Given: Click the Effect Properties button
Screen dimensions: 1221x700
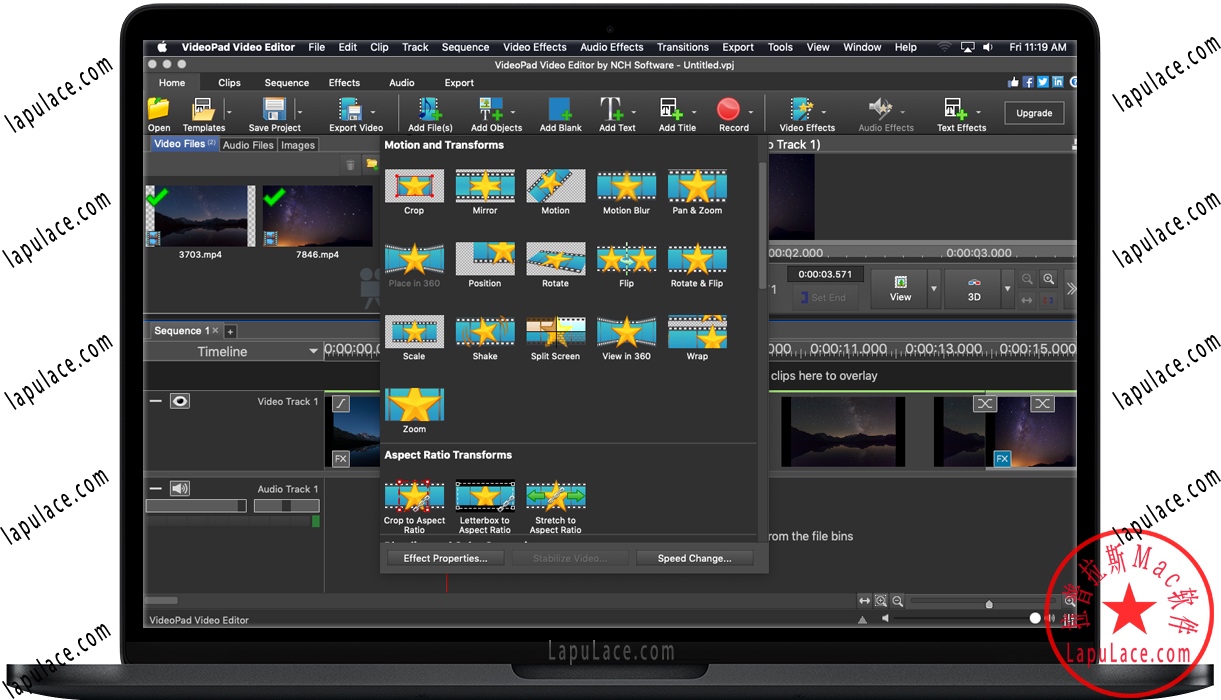Looking at the screenshot, I should (445, 557).
